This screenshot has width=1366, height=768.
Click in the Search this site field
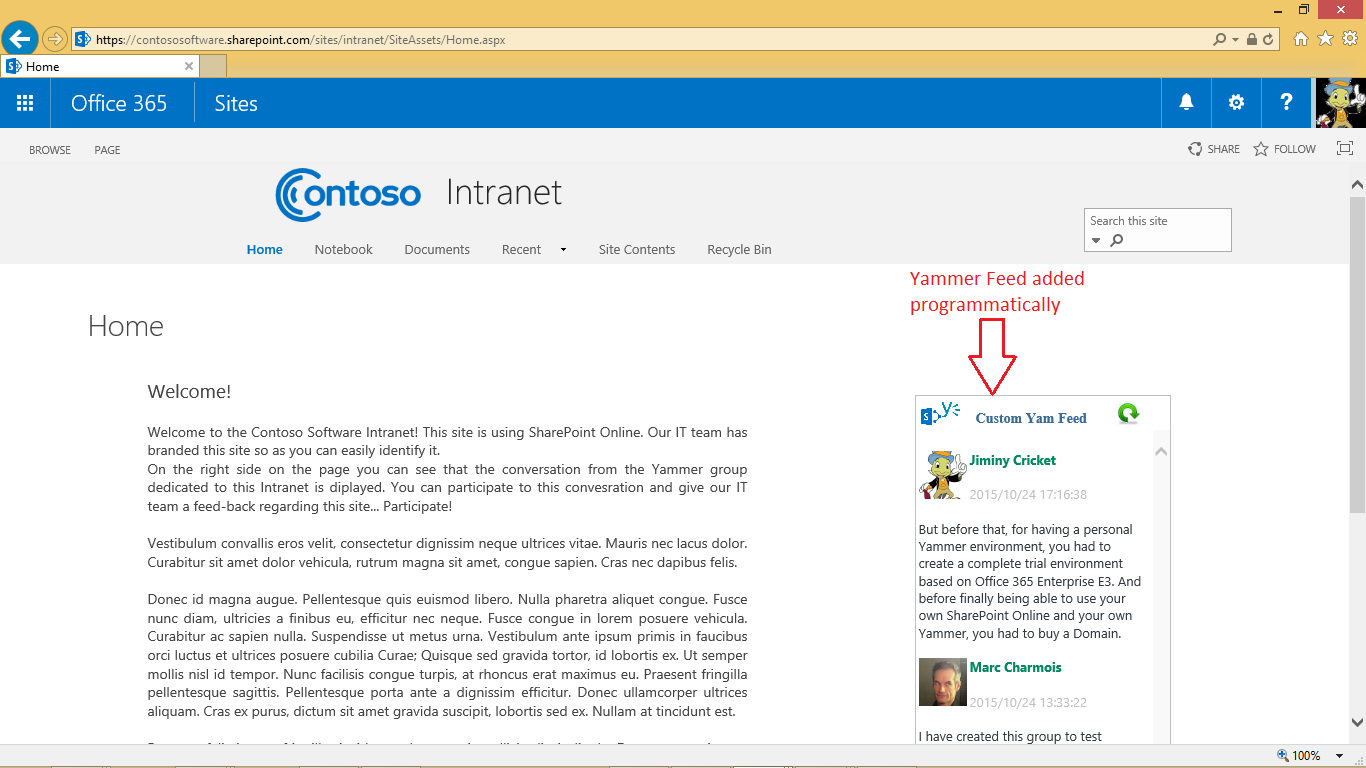1157,221
